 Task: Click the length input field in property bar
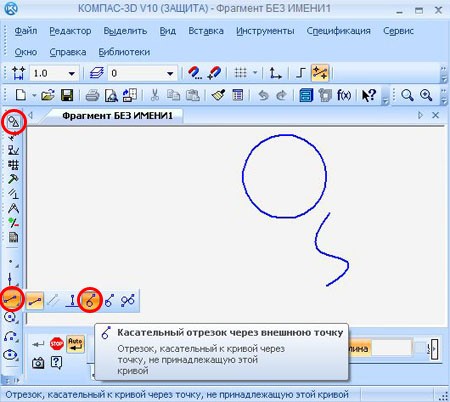tap(391, 349)
